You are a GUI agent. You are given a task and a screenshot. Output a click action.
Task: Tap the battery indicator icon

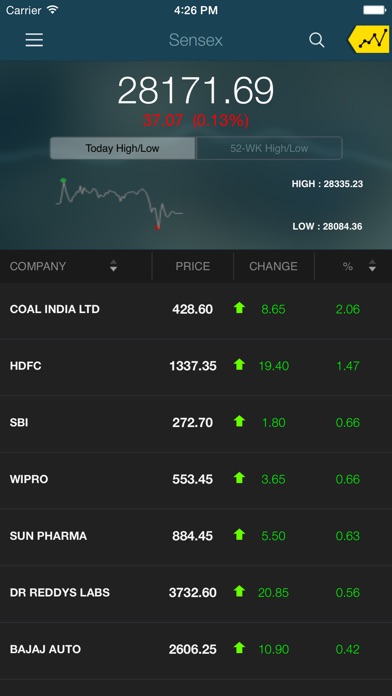pos(375,10)
